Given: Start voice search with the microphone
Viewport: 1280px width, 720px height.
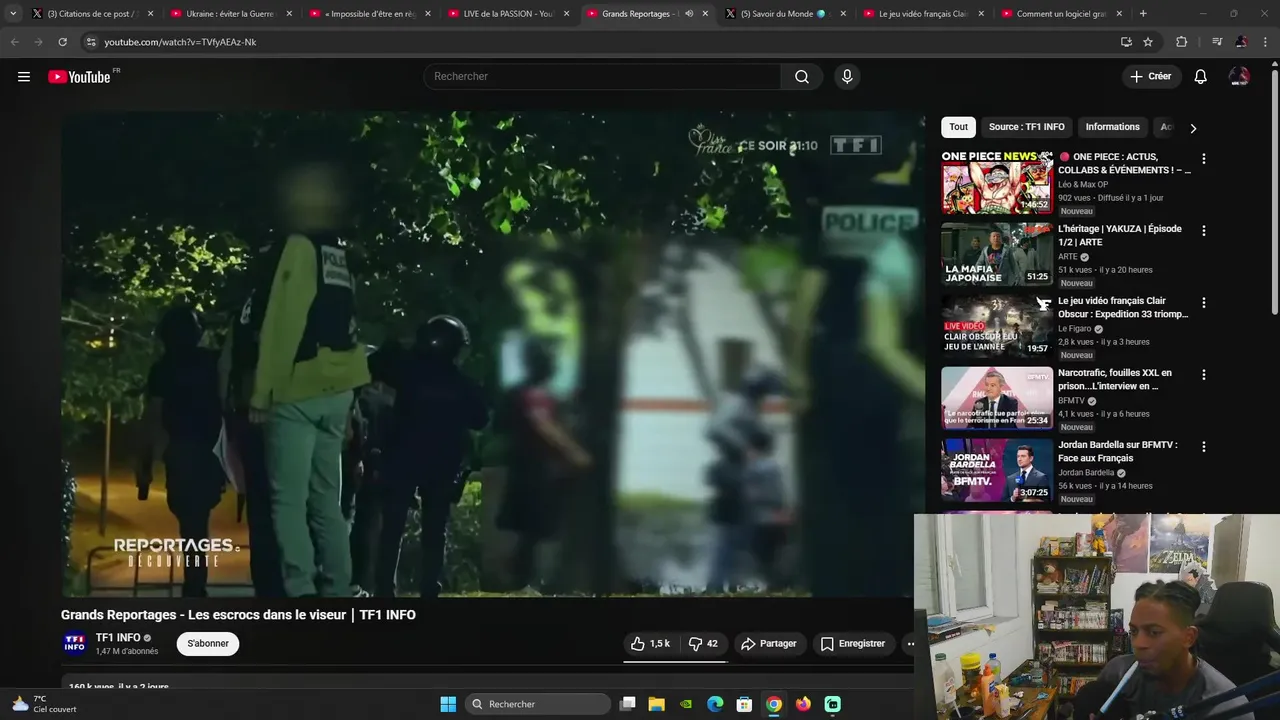Looking at the screenshot, I should click(847, 77).
